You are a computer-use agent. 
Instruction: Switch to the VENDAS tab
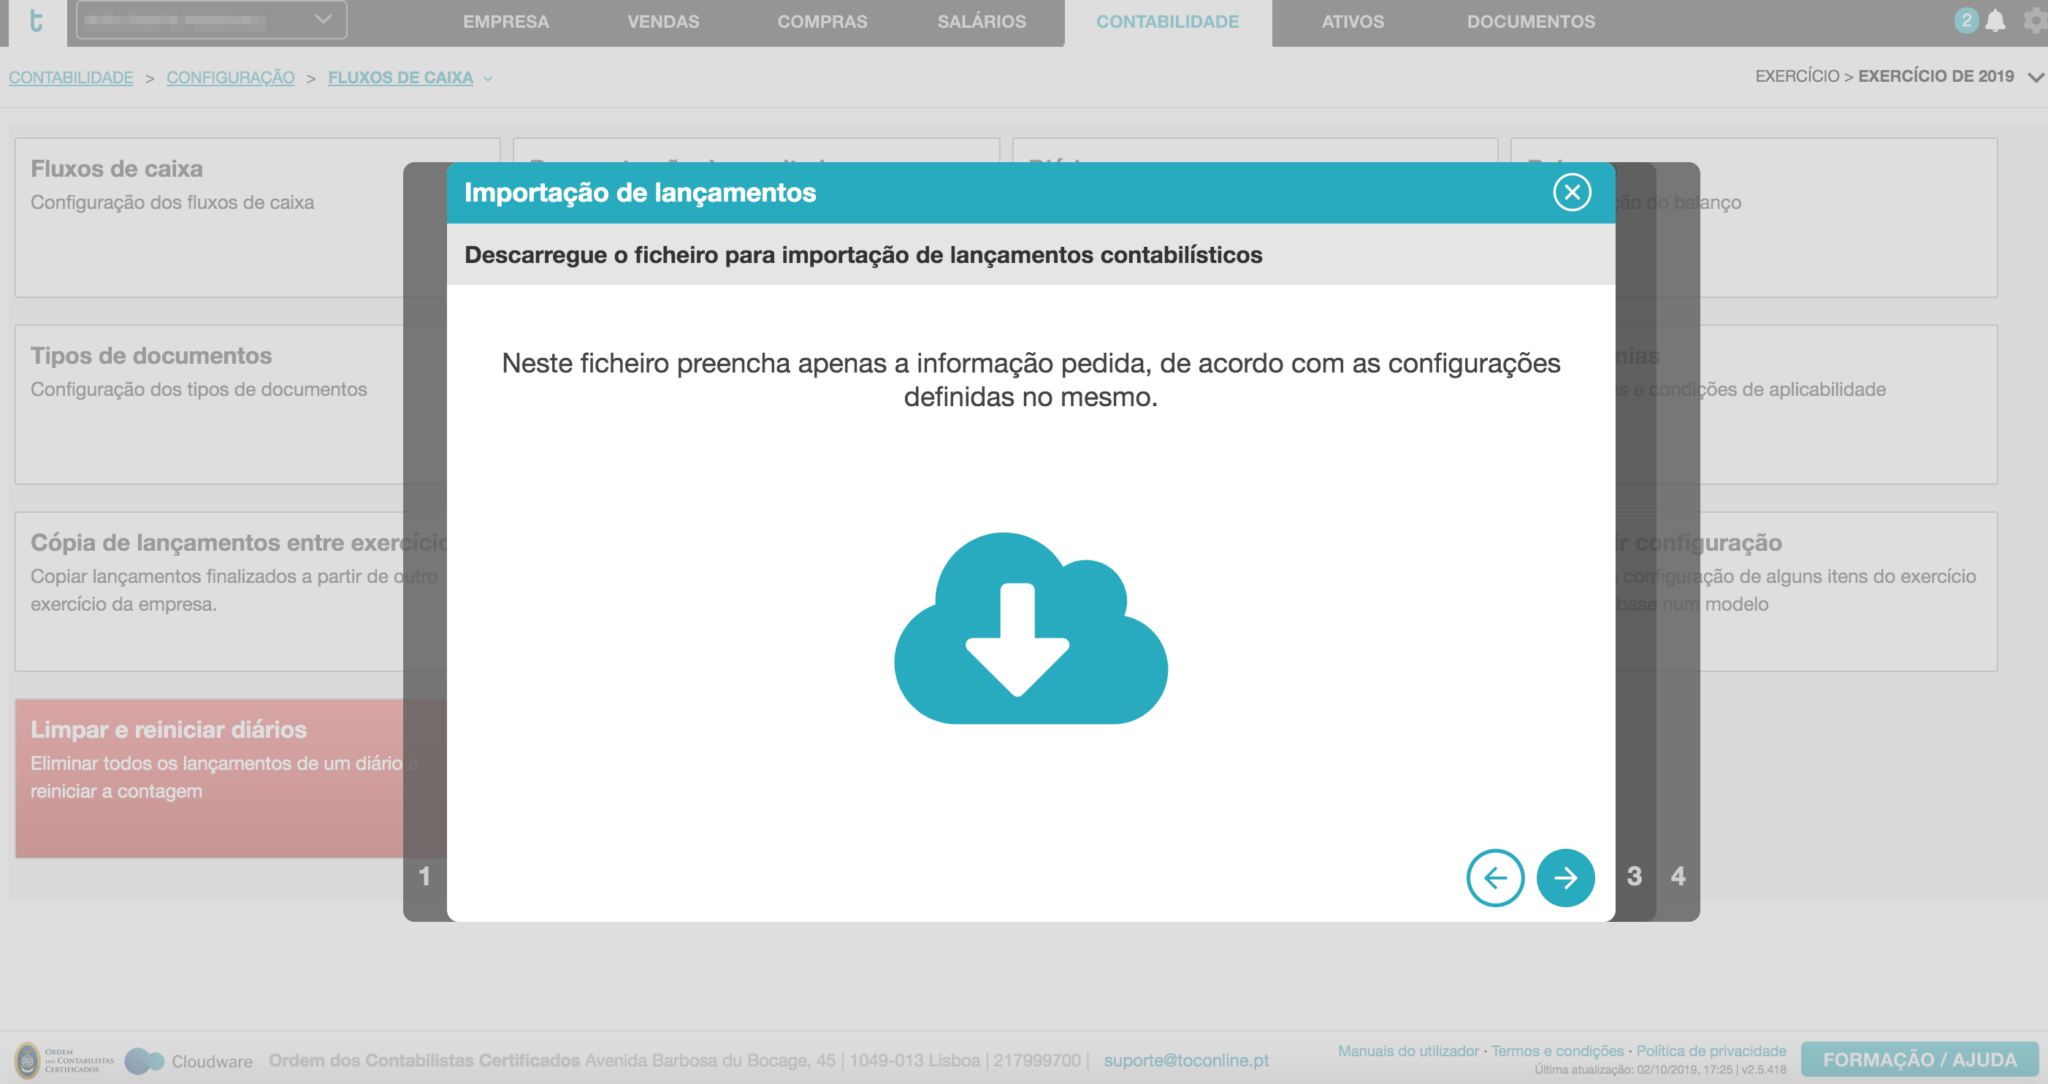point(662,21)
